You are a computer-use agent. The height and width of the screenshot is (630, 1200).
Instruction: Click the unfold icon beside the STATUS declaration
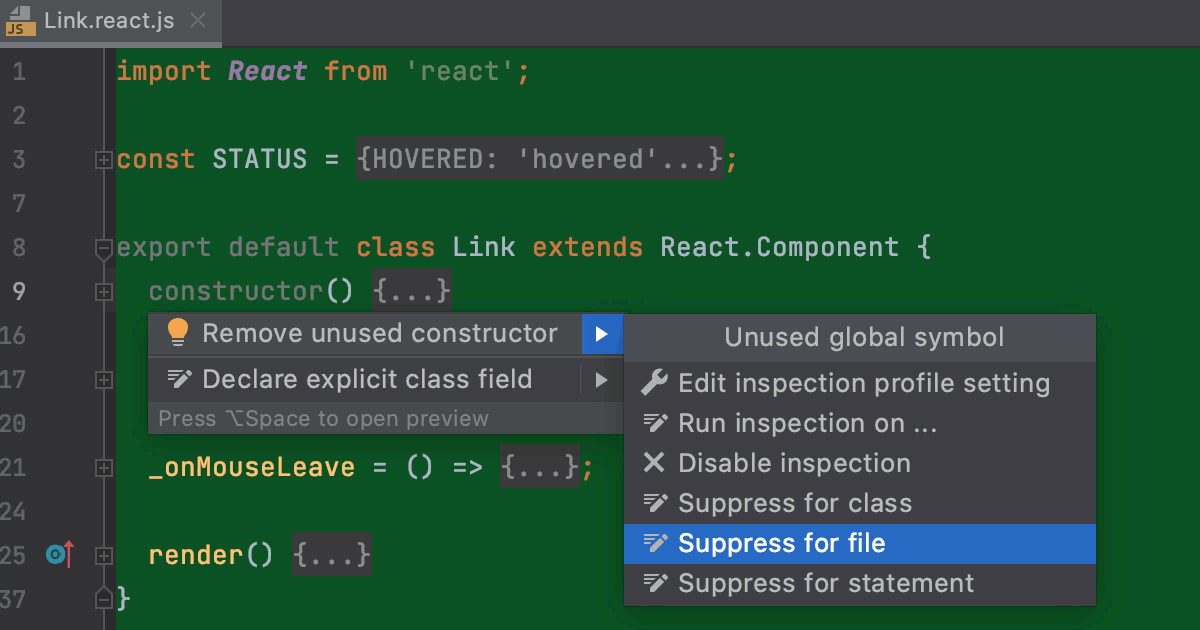104,159
